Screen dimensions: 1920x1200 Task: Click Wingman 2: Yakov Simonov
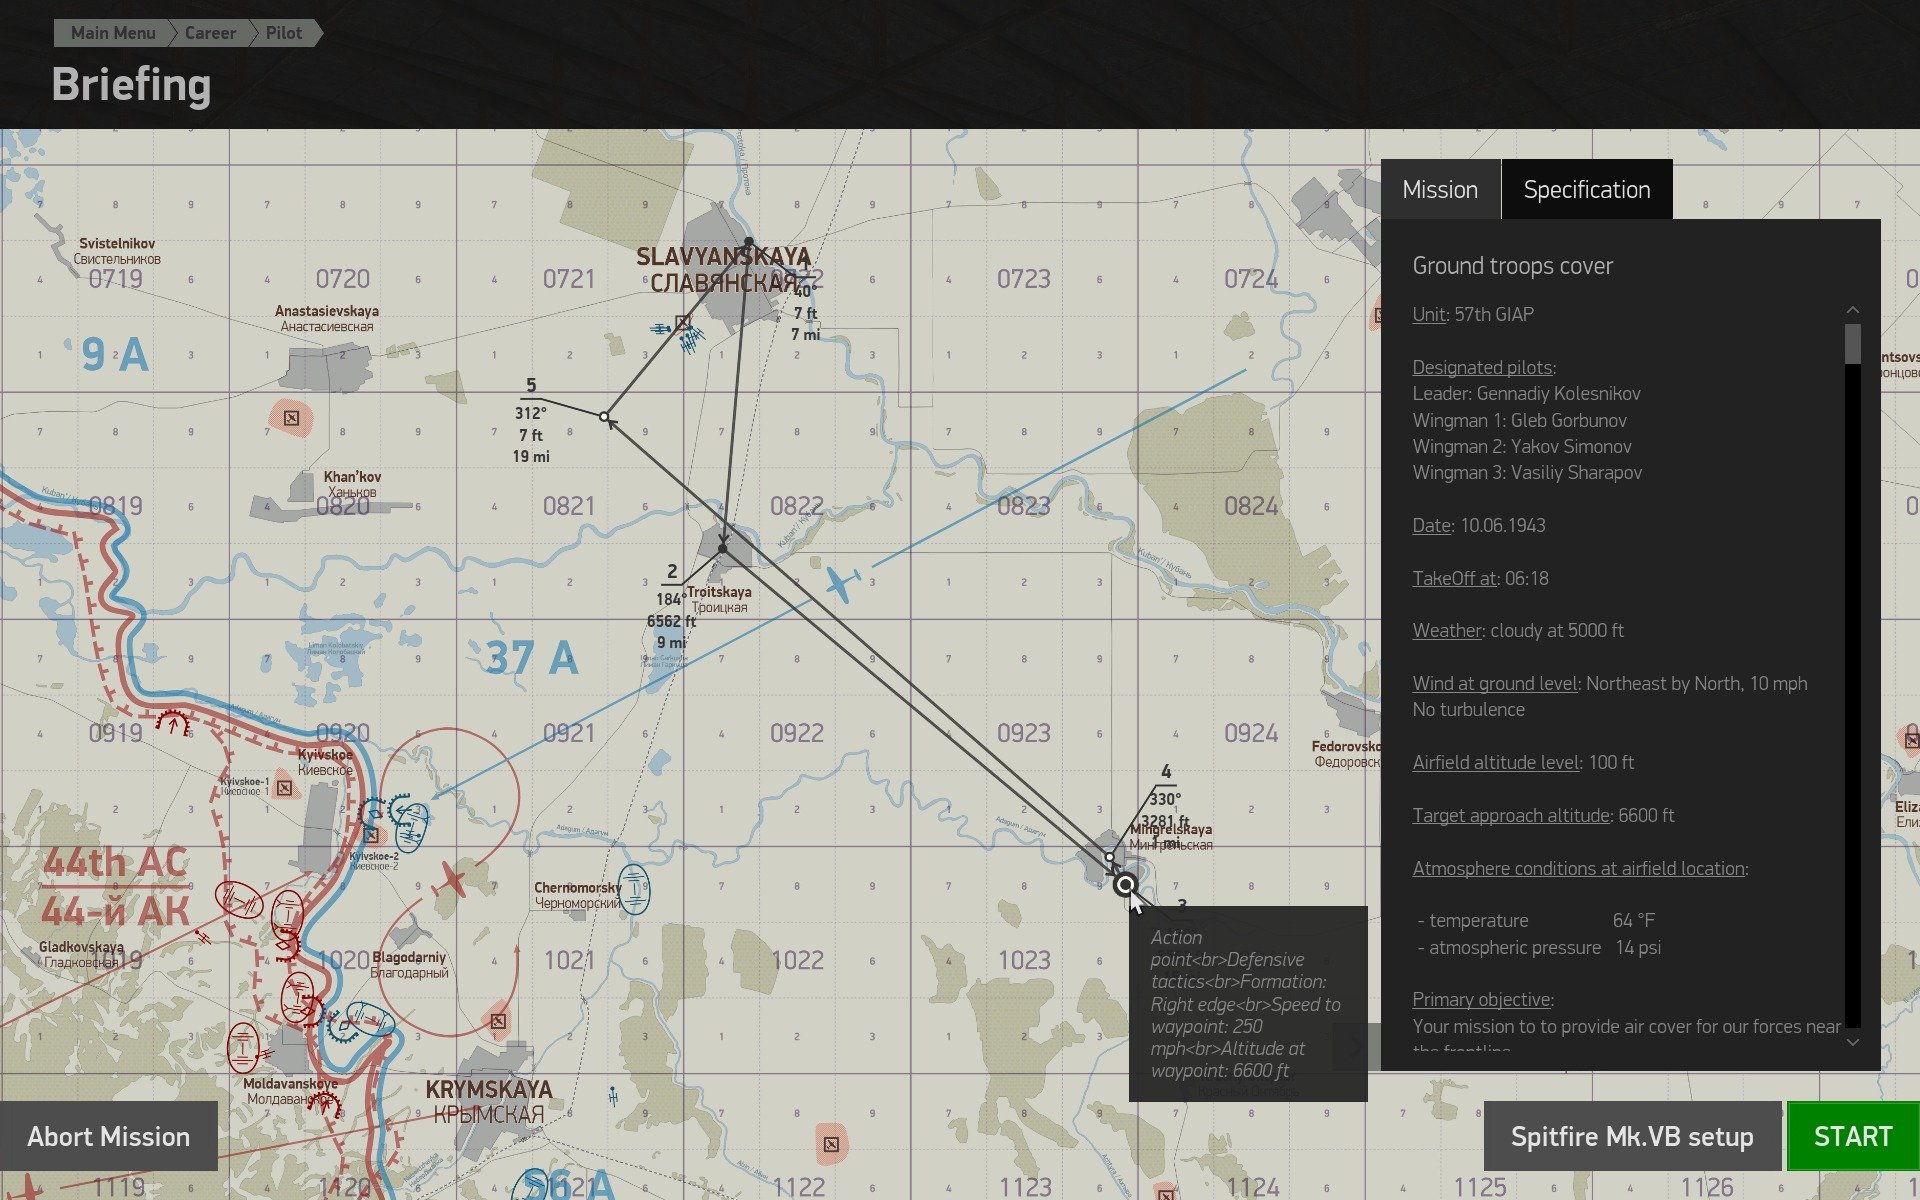[x=1522, y=446]
